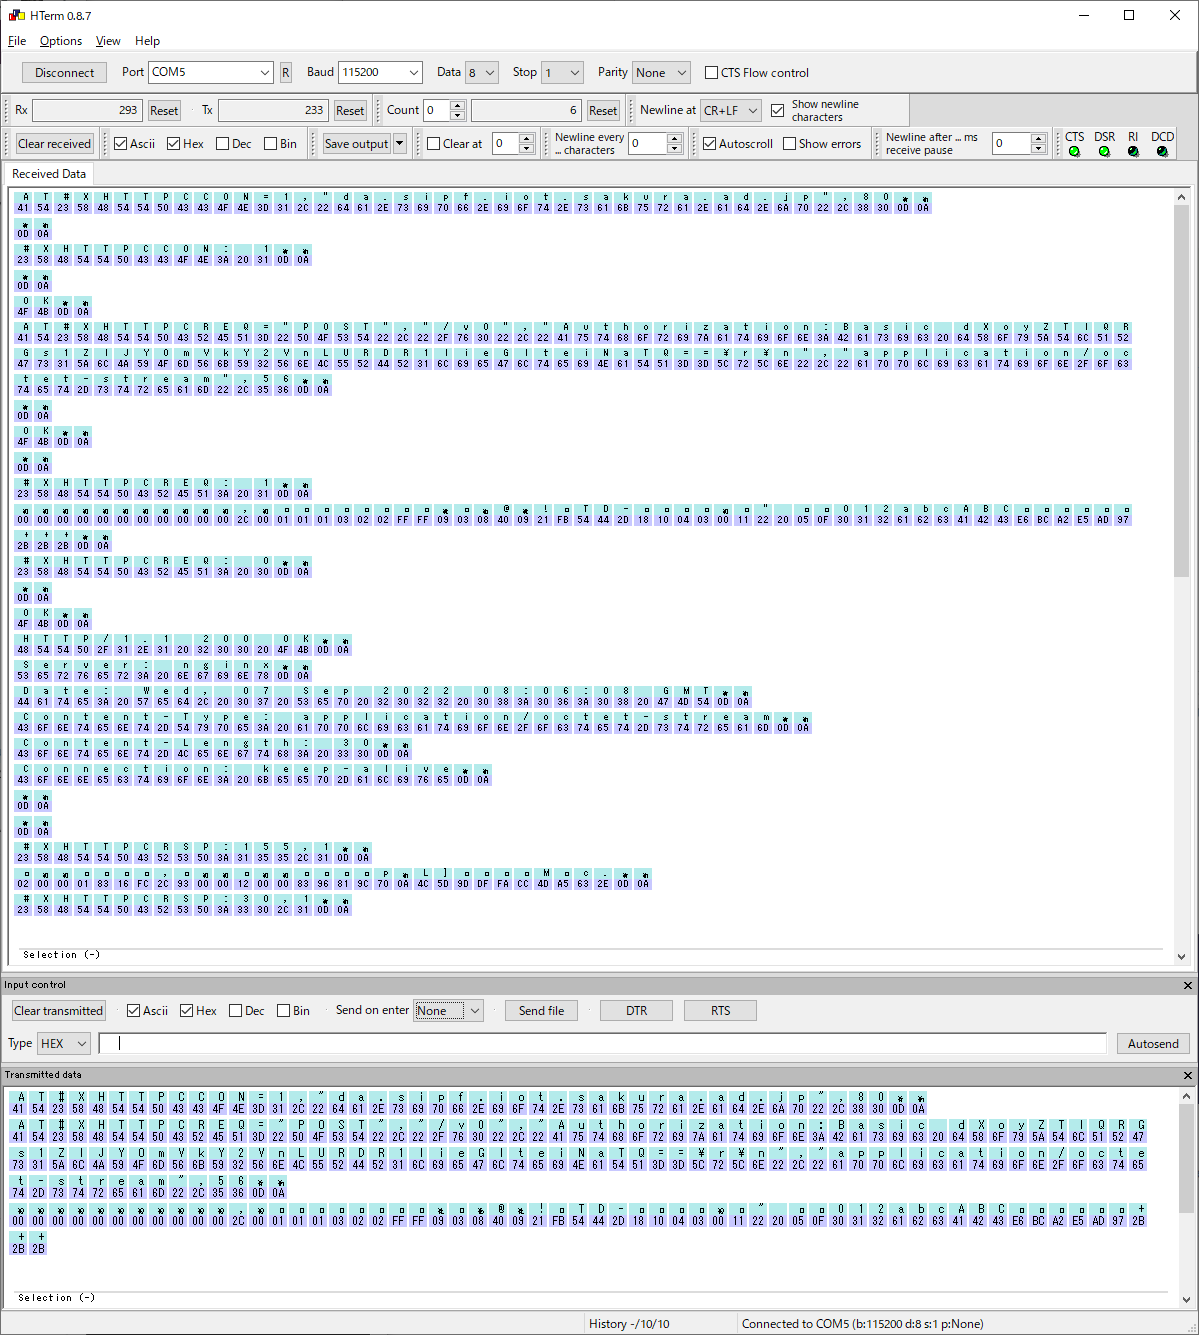Viewport: 1199px width, 1335px height.
Task: Click the DCD status indicator LED
Action: pyautogui.click(x=1162, y=152)
